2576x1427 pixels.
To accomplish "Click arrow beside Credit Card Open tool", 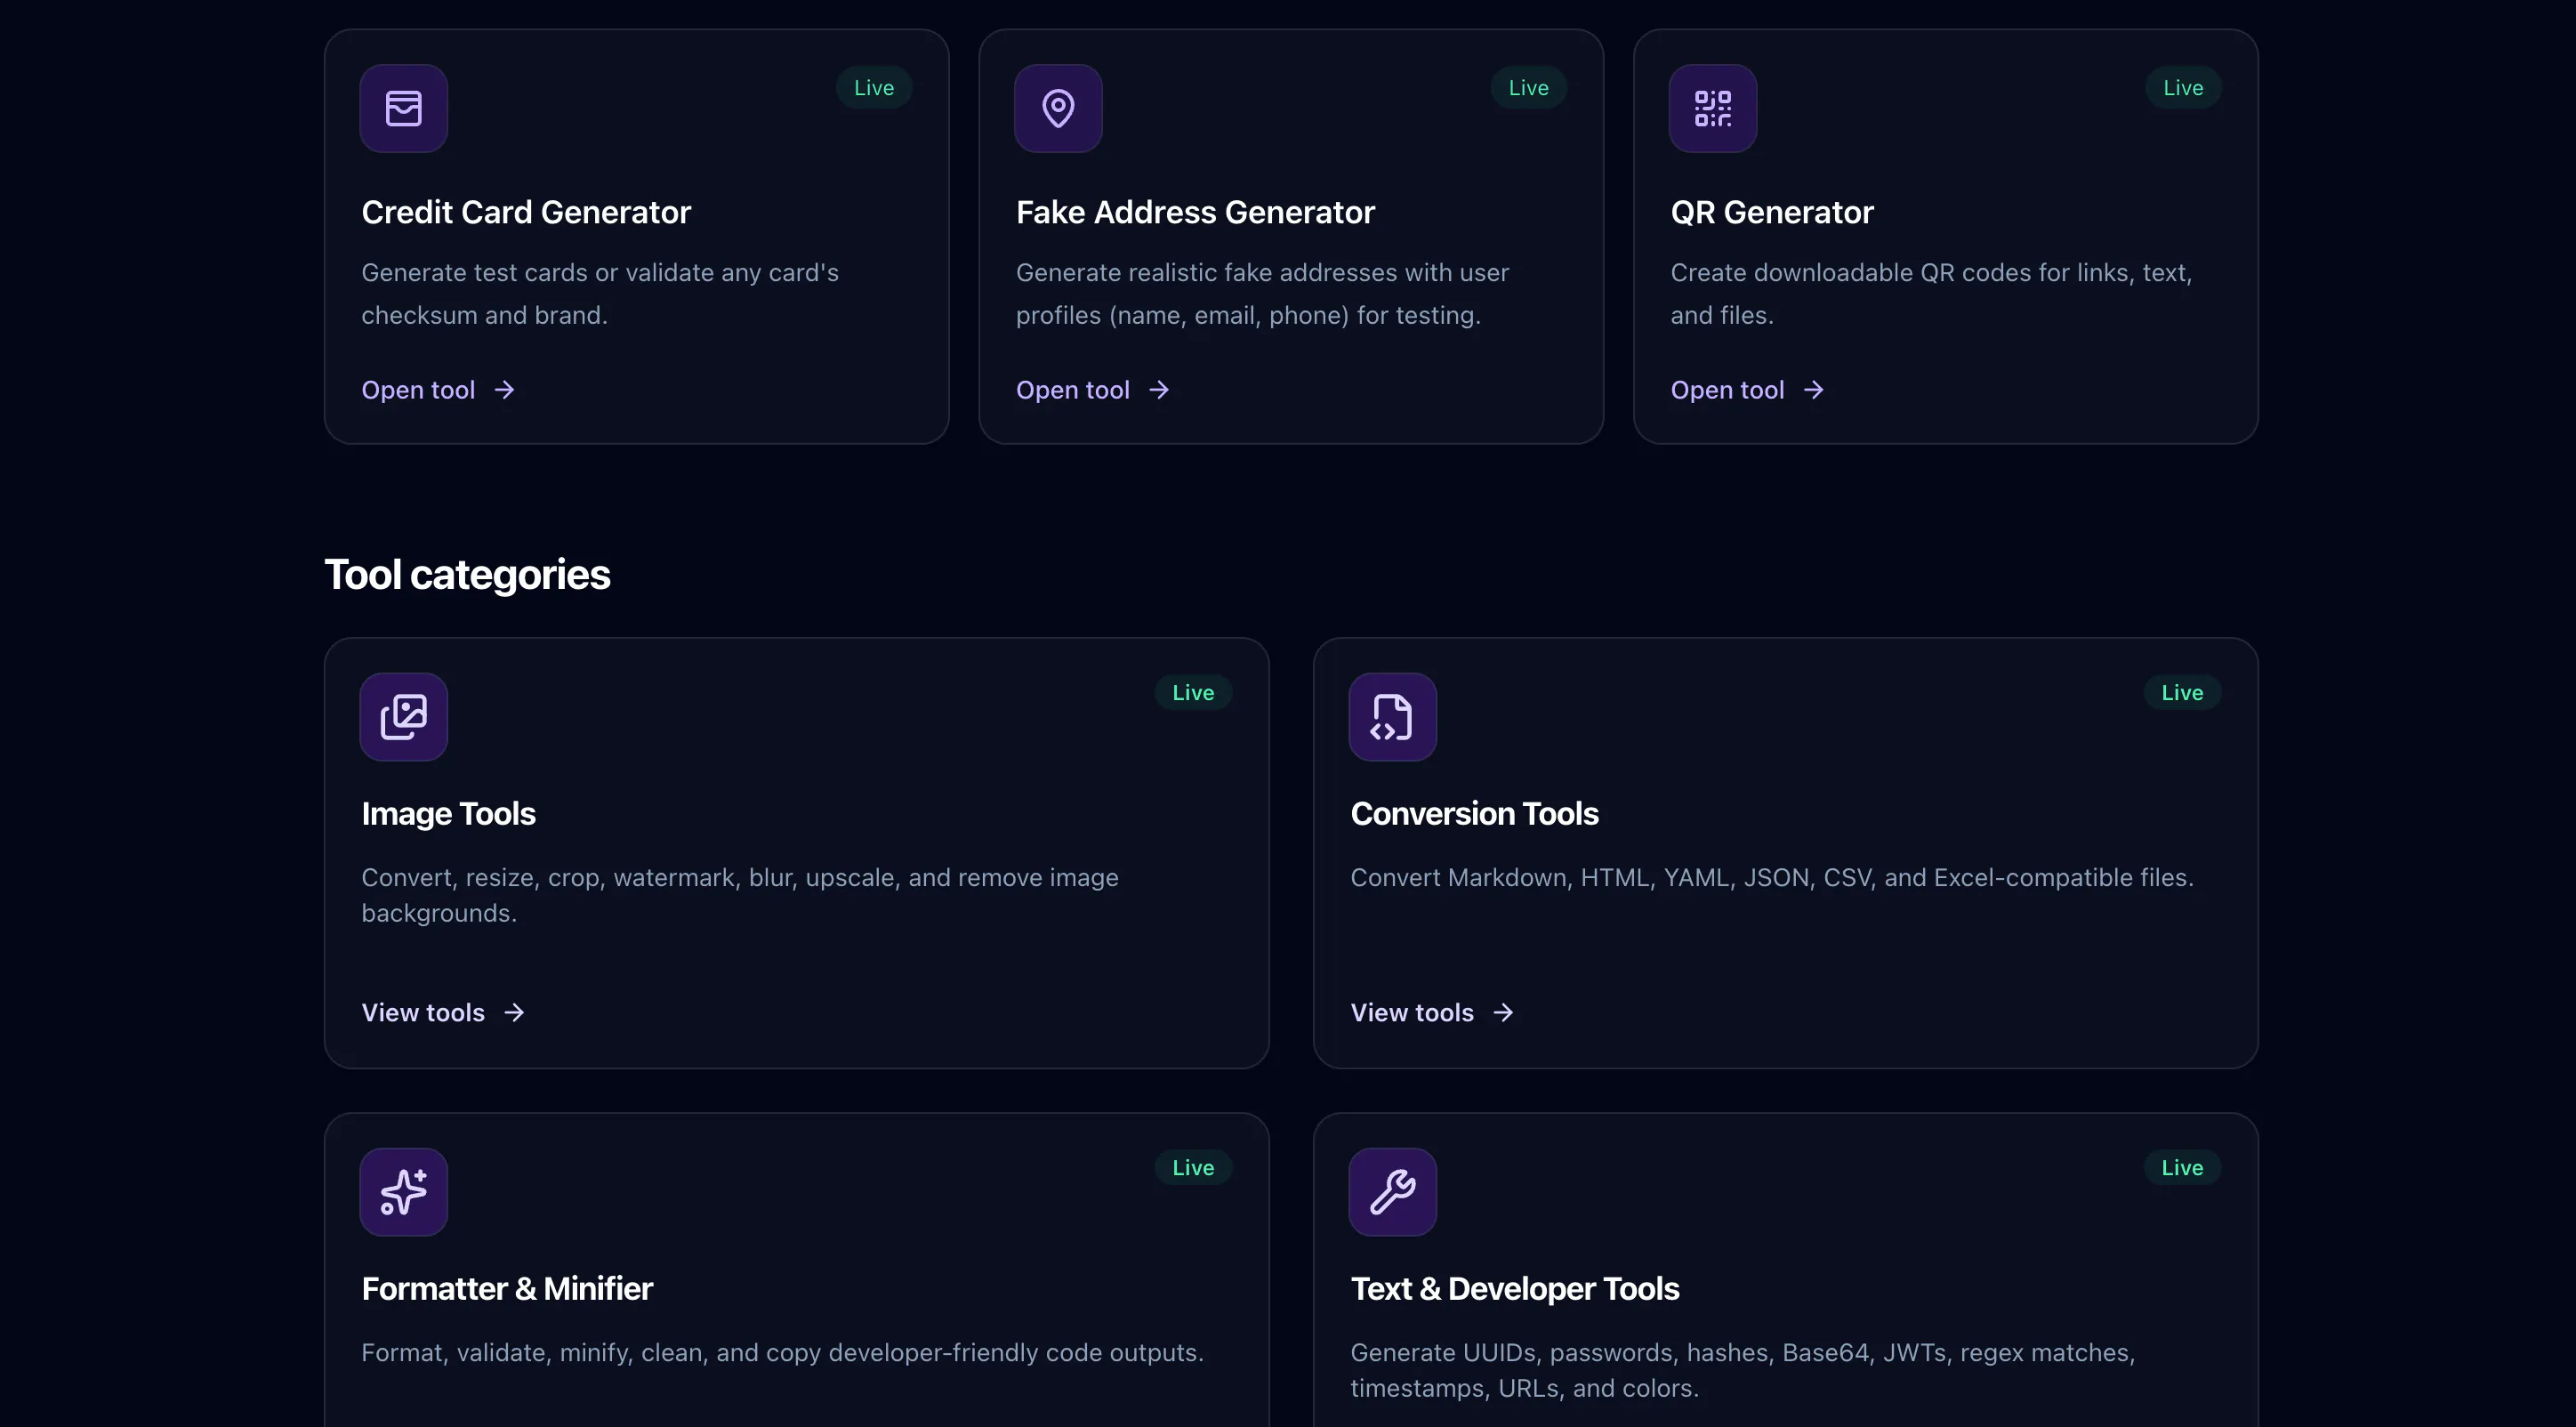I will [x=504, y=390].
